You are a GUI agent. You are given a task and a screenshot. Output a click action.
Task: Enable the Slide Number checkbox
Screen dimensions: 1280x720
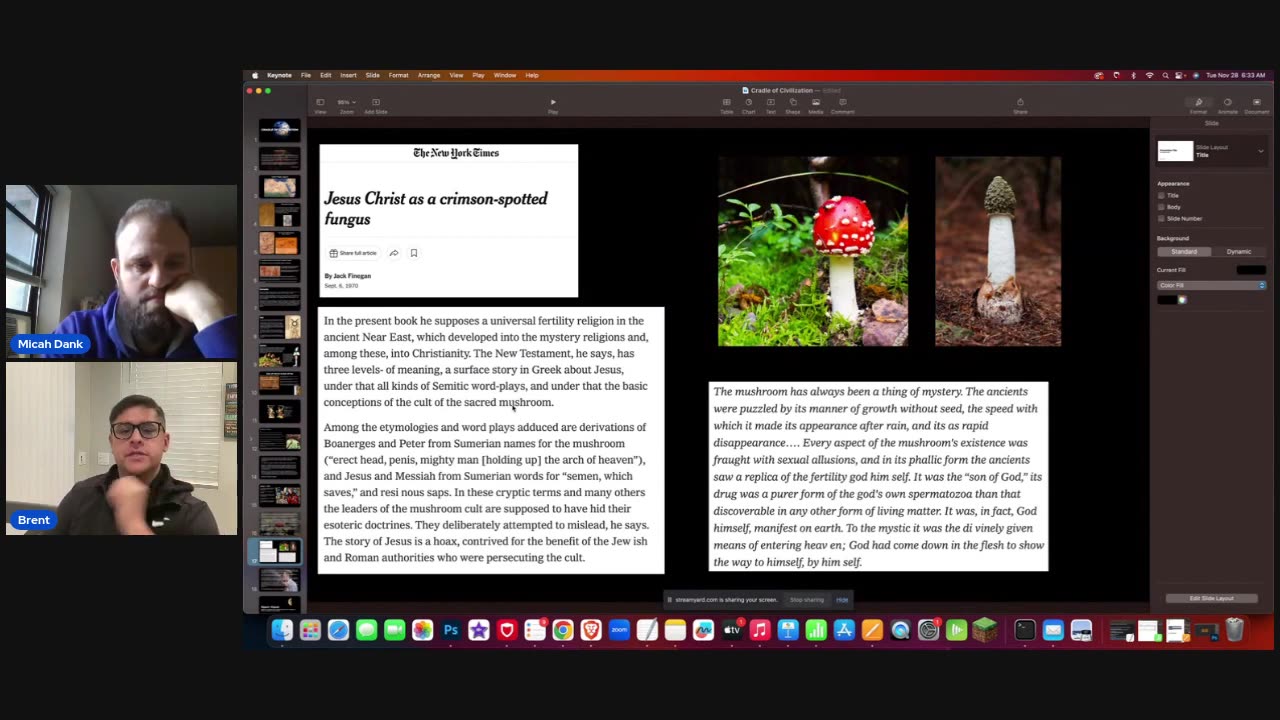(x=1161, y=218)
